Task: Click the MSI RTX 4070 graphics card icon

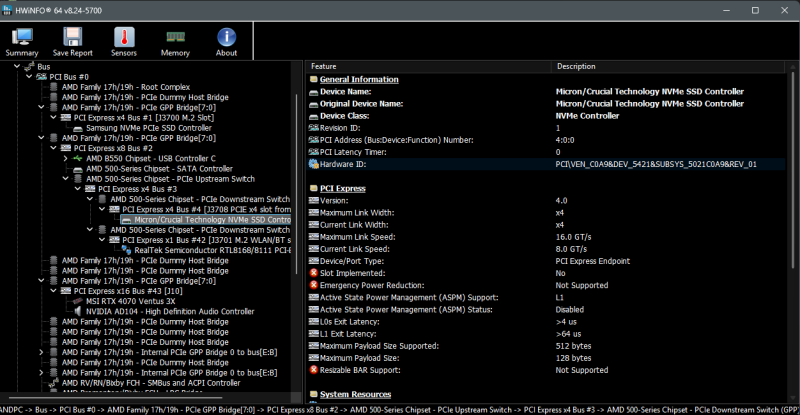Action: pos(78,301)
